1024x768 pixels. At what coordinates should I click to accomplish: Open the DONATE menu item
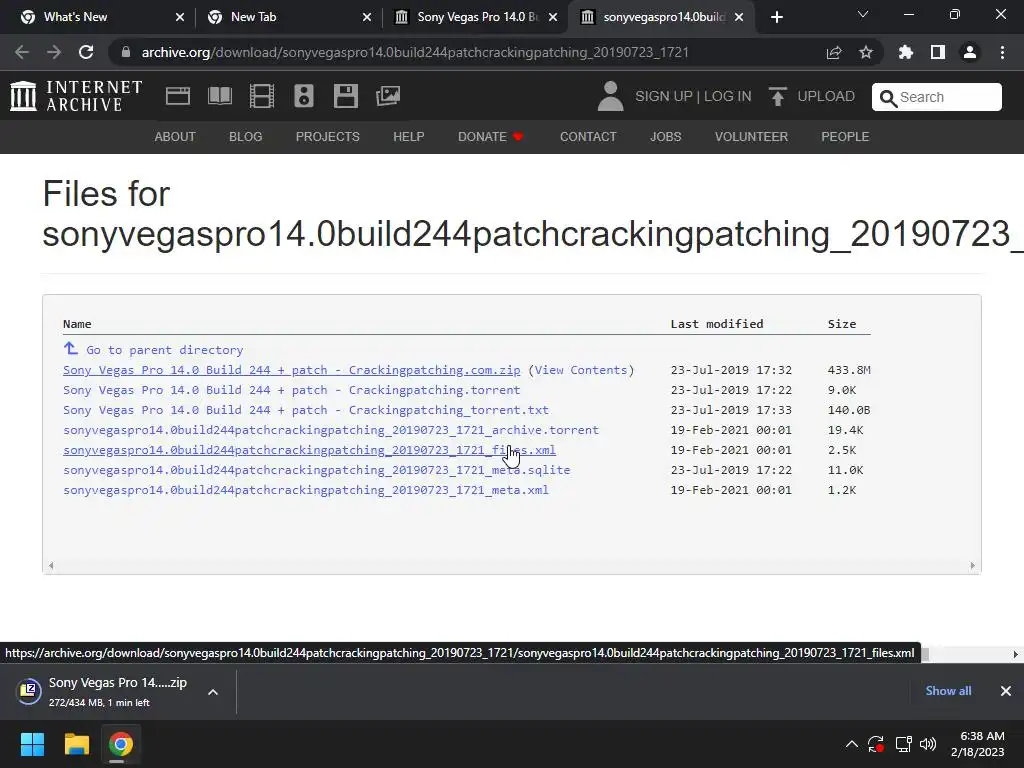[x=490, y=136]
